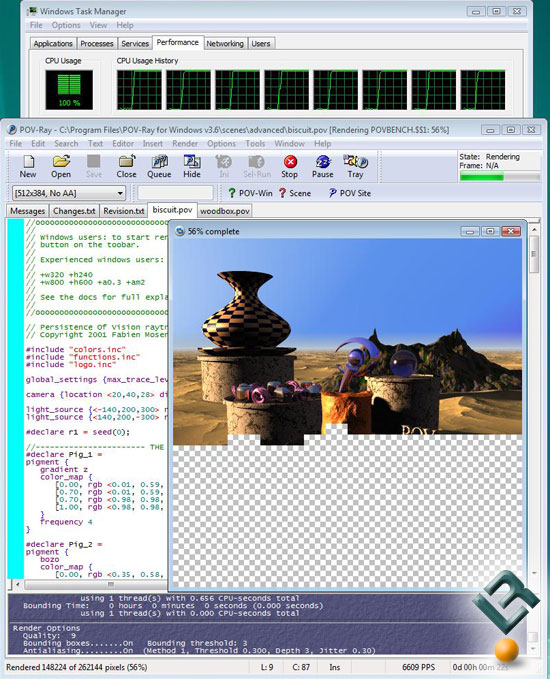Viewport: 550px width, 679px height.
Task: Open the Search menu in POV-Ray
Action: pos(66,143)
